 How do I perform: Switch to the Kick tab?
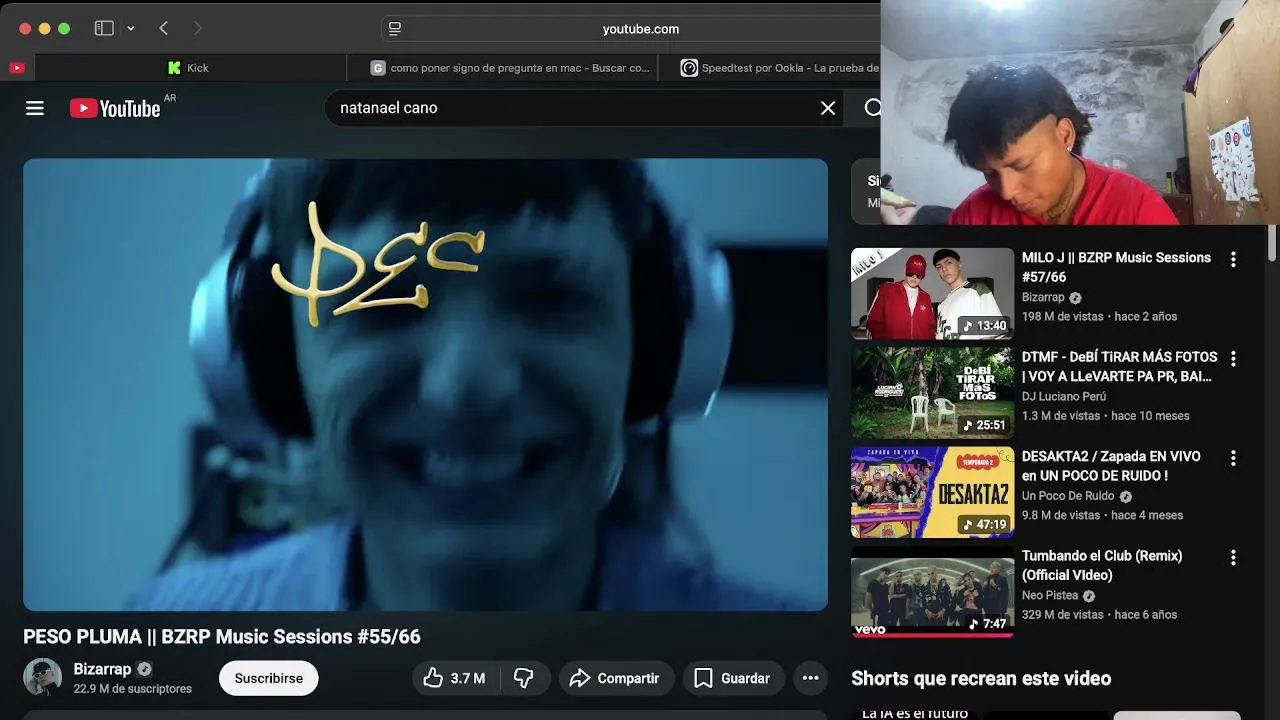click(190, 68)
